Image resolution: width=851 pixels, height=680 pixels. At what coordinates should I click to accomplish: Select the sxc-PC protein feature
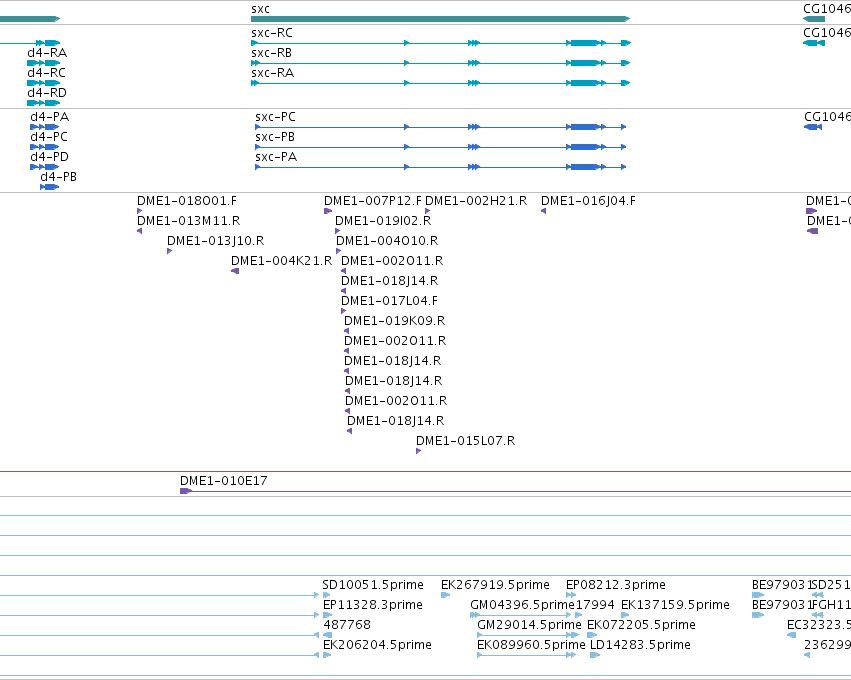[x=440, y=127]
